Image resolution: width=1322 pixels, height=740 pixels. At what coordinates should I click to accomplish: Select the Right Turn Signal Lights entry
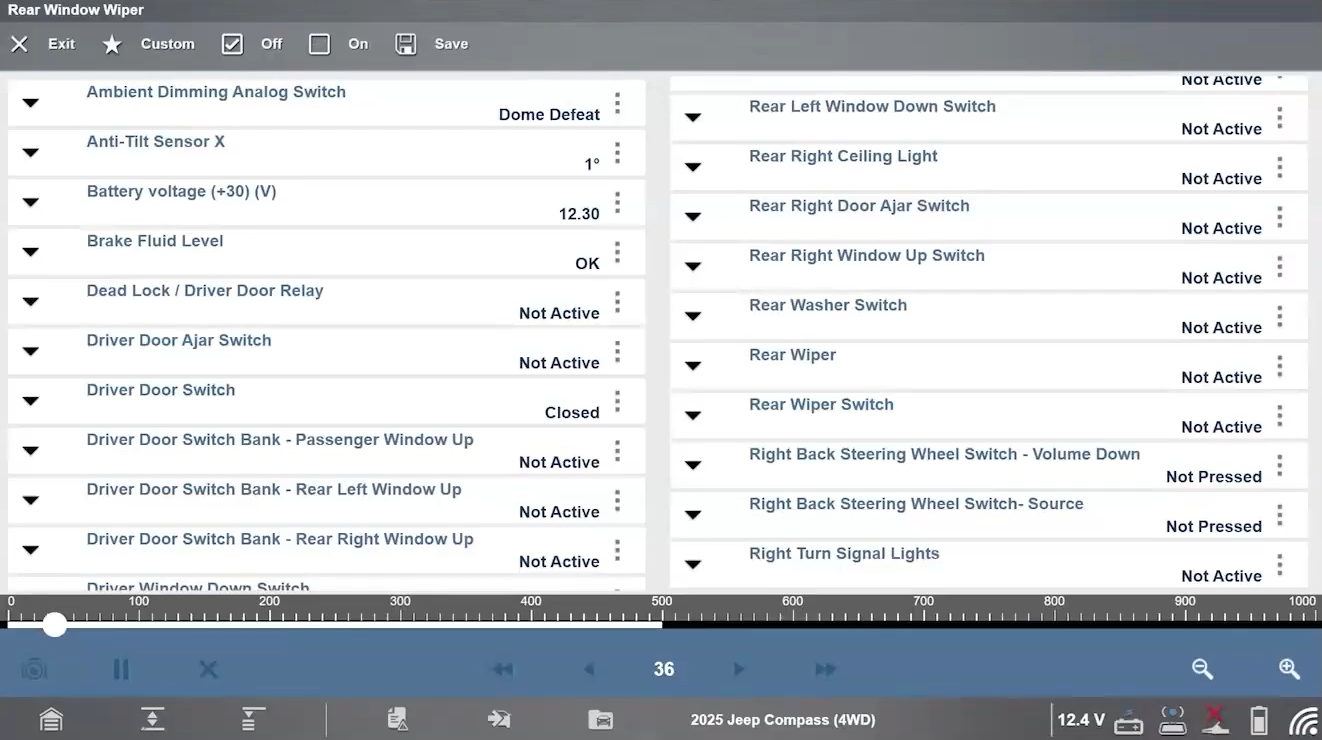pyautogui.click(x=988, y=565)
